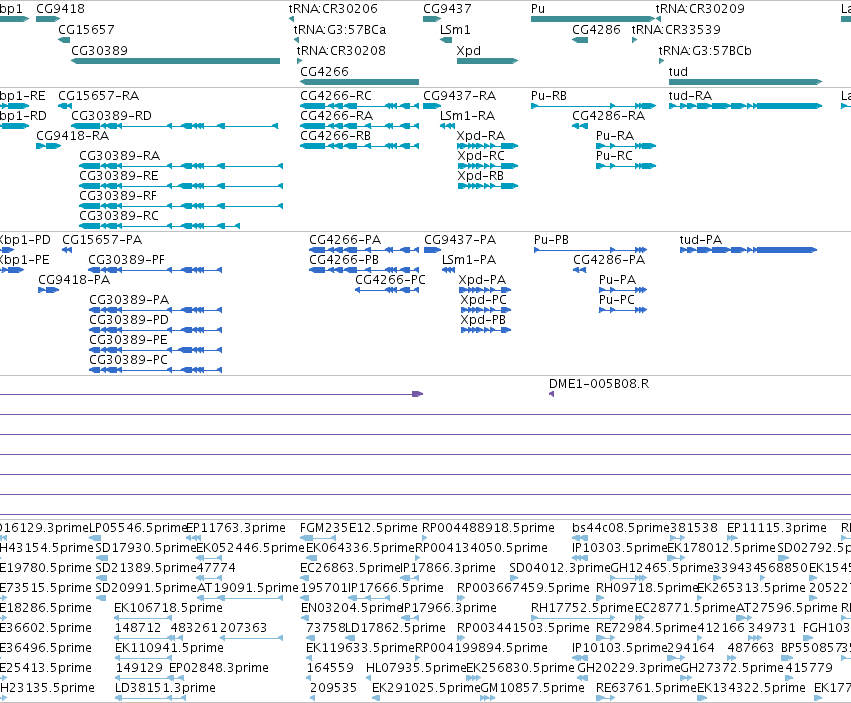This screenshot has height=703, width=851.
Task: Select the Pu gene bar
Action: (x=593, y=19)
